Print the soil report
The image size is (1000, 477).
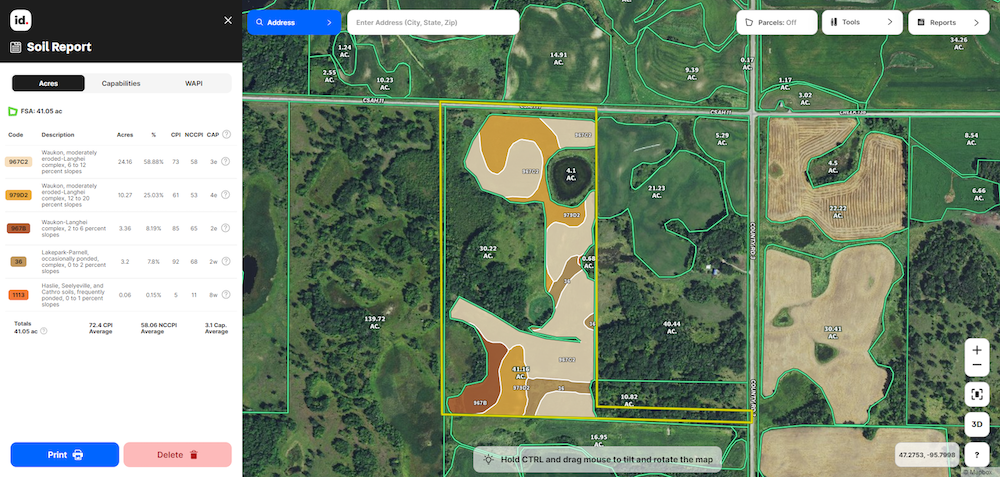pyautogui.click(x=65, y=455)
